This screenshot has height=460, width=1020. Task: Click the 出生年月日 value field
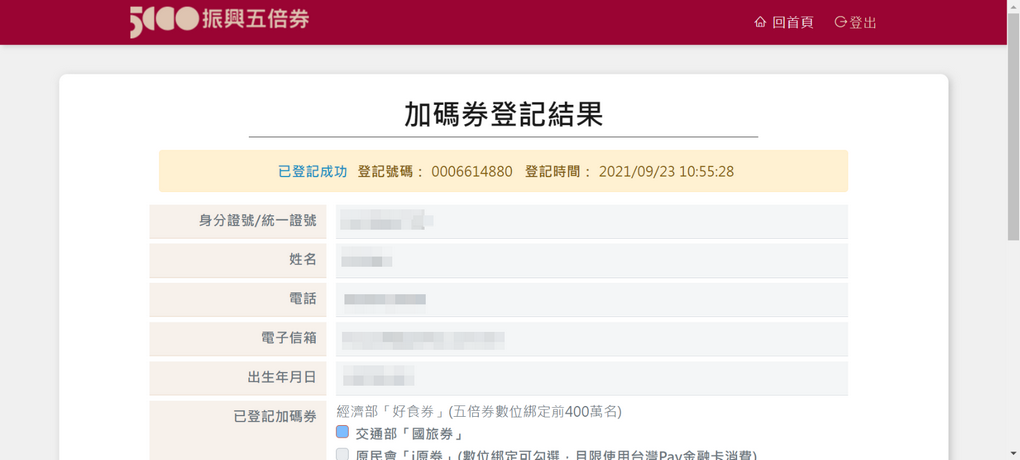(x=591, y=378)
